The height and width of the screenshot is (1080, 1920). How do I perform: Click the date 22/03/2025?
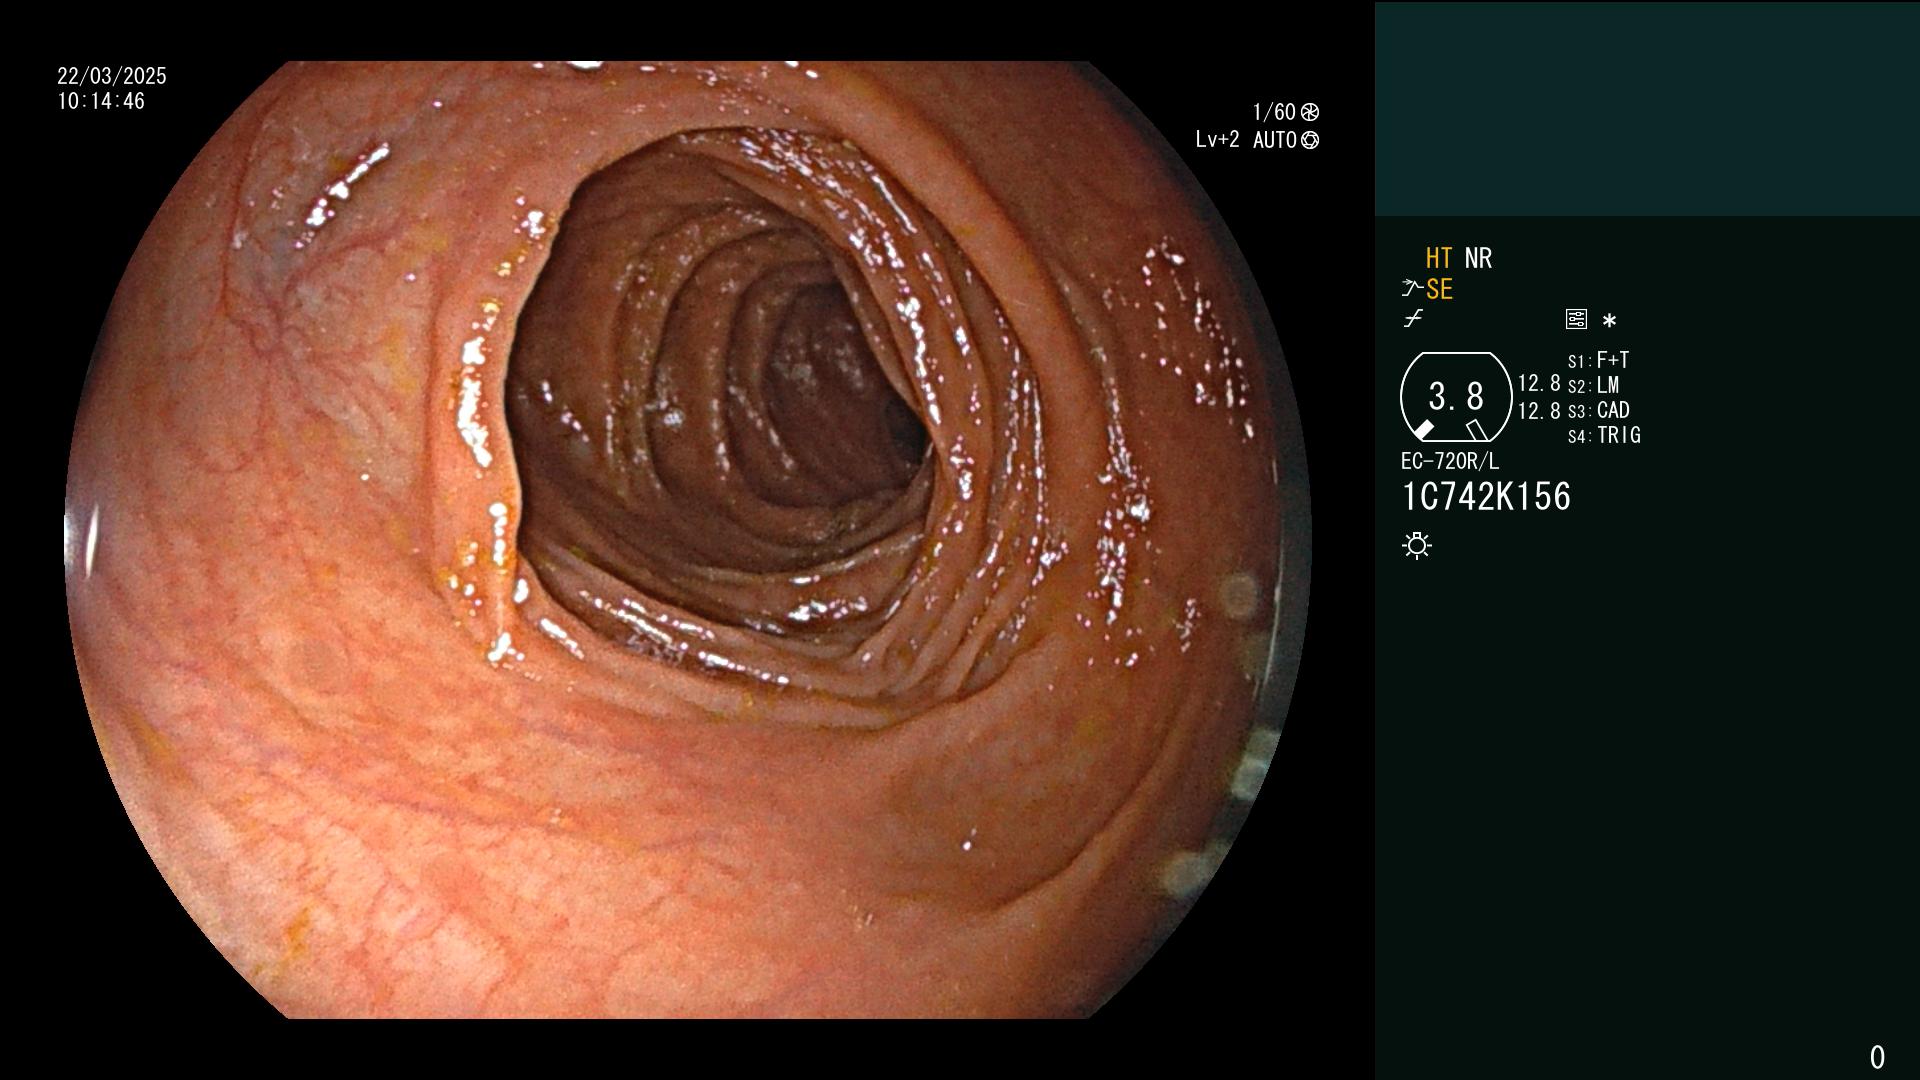click(112, 76)
